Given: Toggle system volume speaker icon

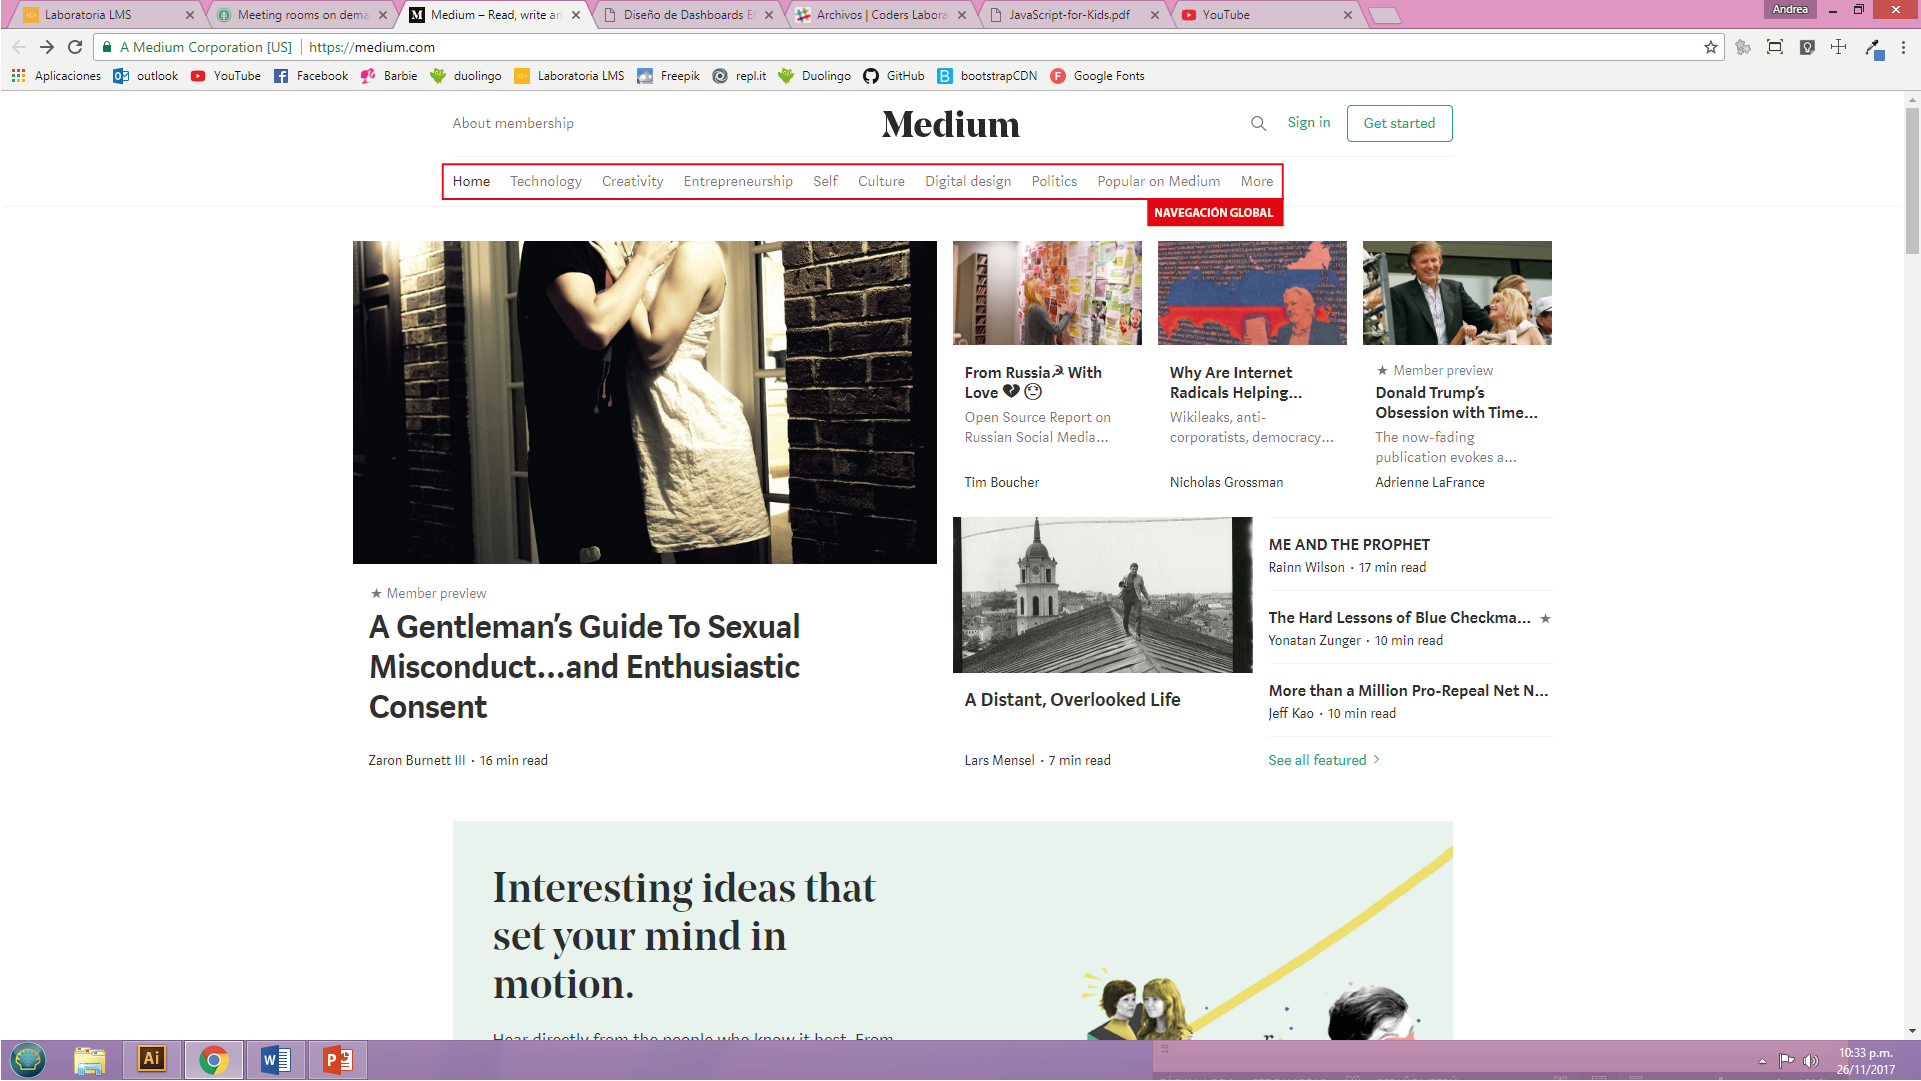Looking at the screenshot, I should coord(1809,1061).
